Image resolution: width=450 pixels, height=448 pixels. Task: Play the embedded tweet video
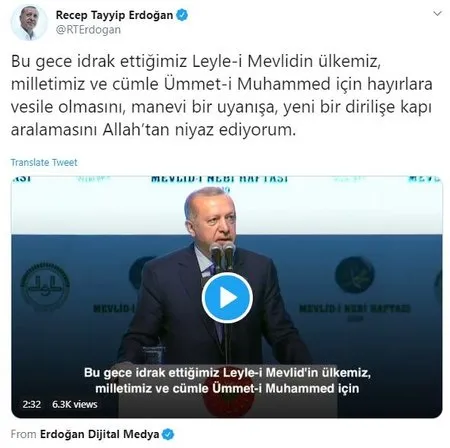click(x=227, y=298)
